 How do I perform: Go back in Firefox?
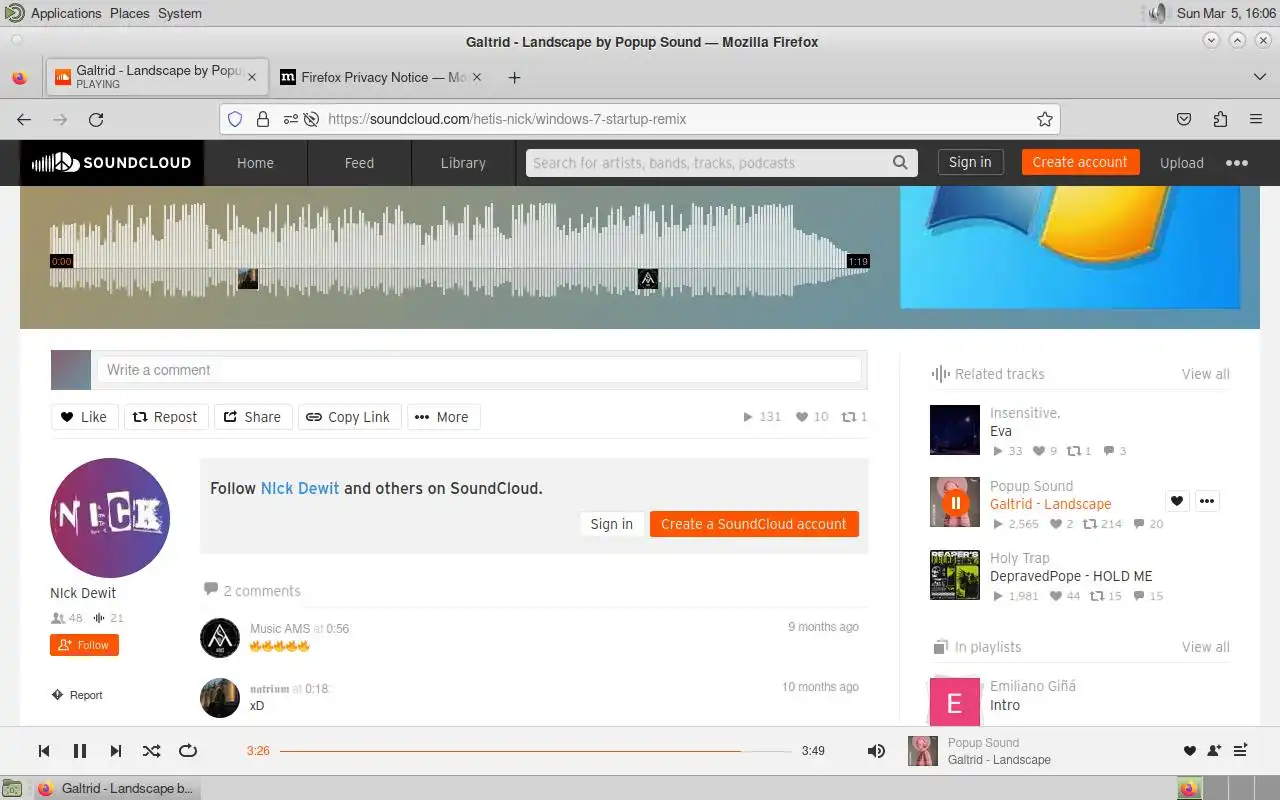tap(24, 119)
